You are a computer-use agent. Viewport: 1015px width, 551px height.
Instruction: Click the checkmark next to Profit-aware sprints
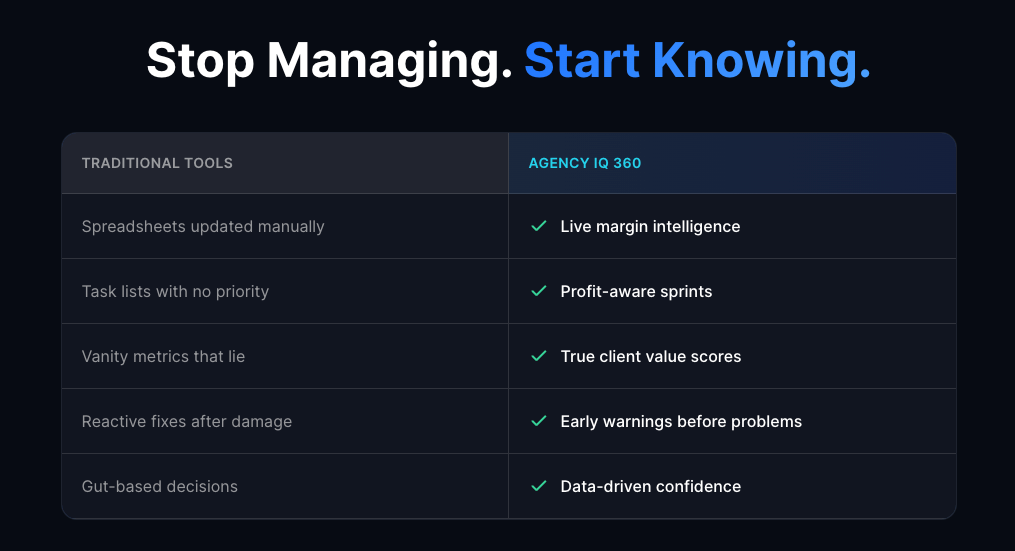pyautogui.click(x=539, y=291)
